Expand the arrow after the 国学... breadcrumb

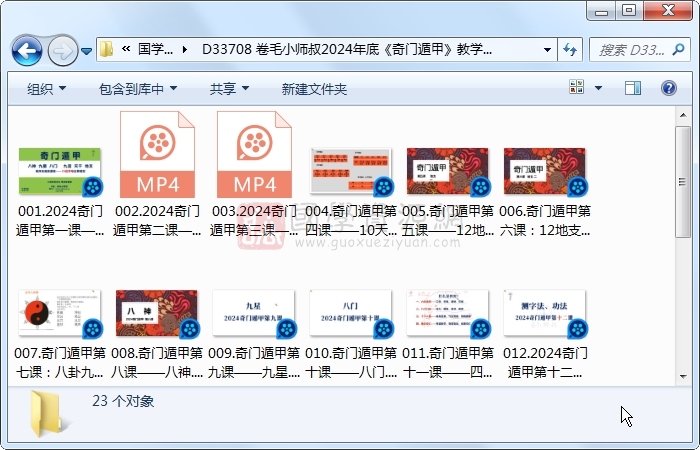click(184, 49)
